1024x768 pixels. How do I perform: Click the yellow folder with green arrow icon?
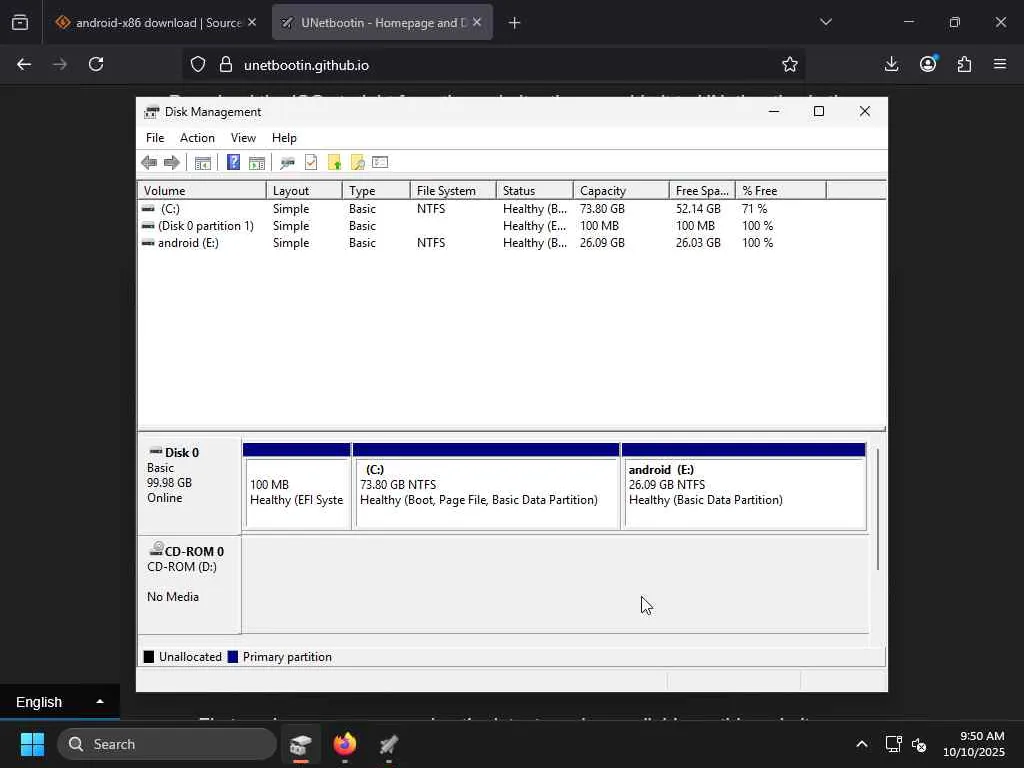click(x=334, y=162)
